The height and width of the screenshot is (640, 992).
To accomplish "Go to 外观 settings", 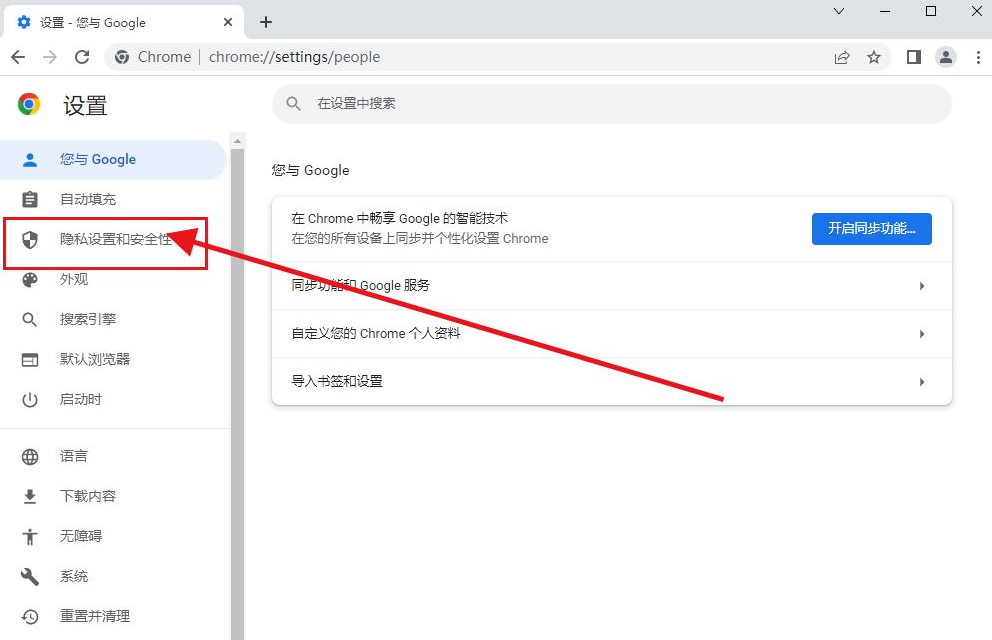I will click(114, 280).
